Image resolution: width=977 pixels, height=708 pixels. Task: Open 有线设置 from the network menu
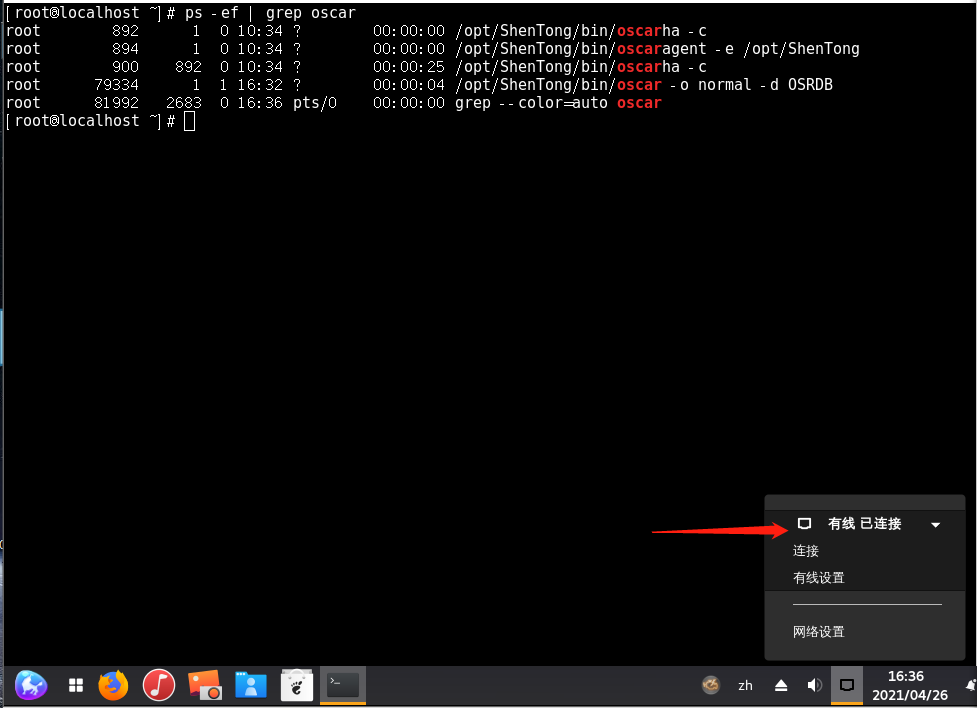point(819,578)
